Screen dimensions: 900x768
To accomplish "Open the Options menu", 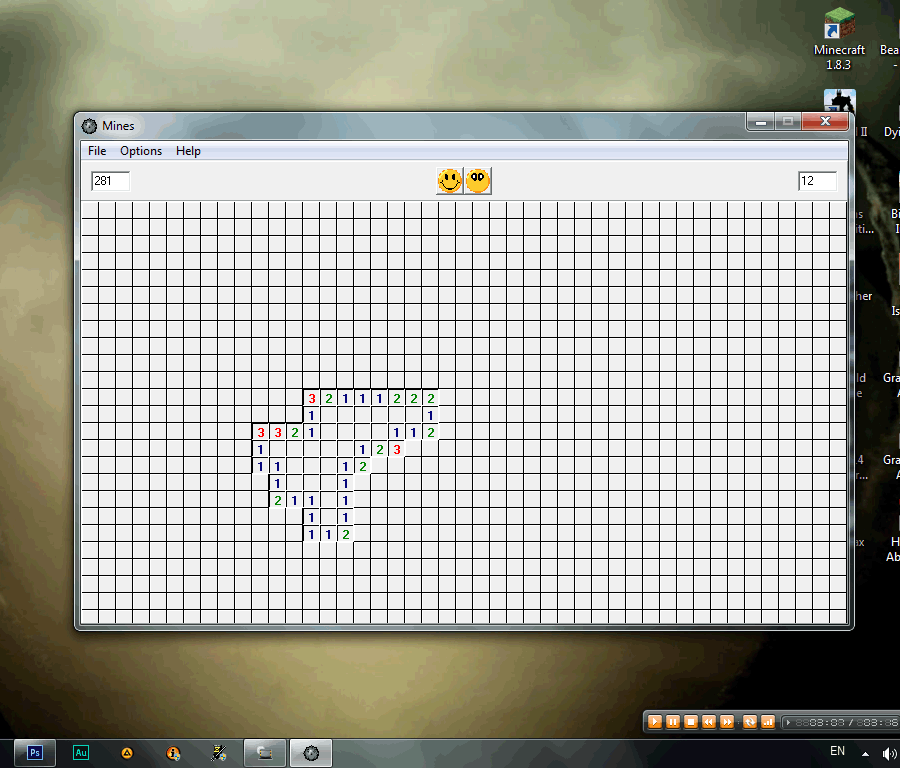I will tap(141, 151).
